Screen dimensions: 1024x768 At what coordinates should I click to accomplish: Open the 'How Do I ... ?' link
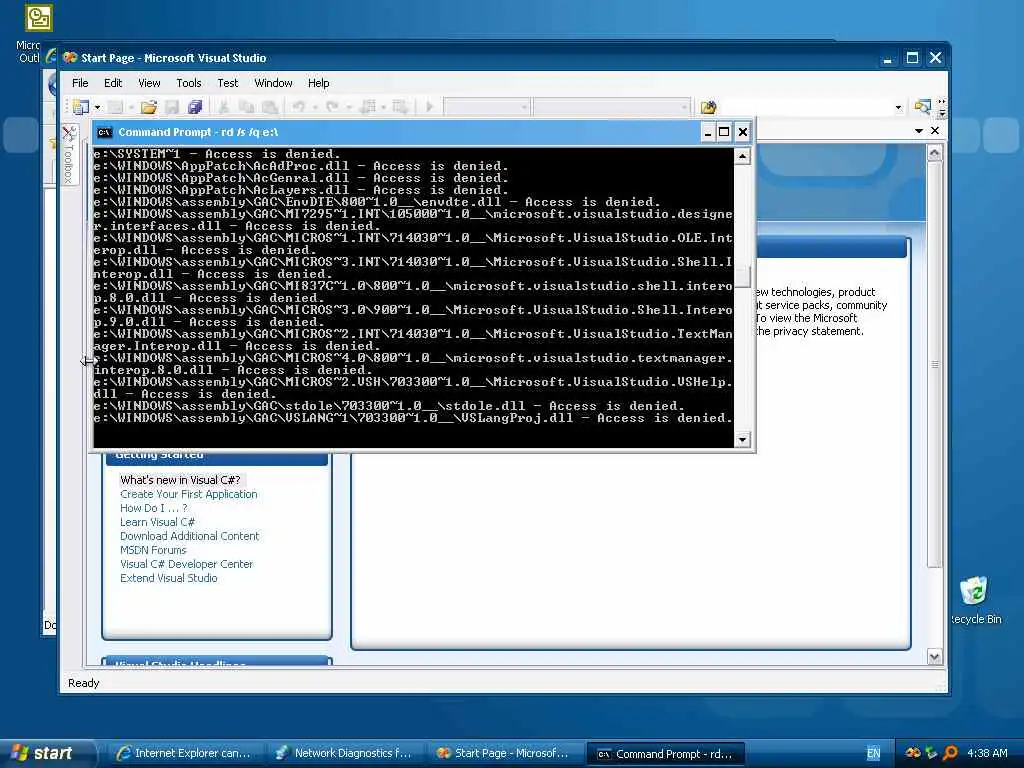(153, 508)
